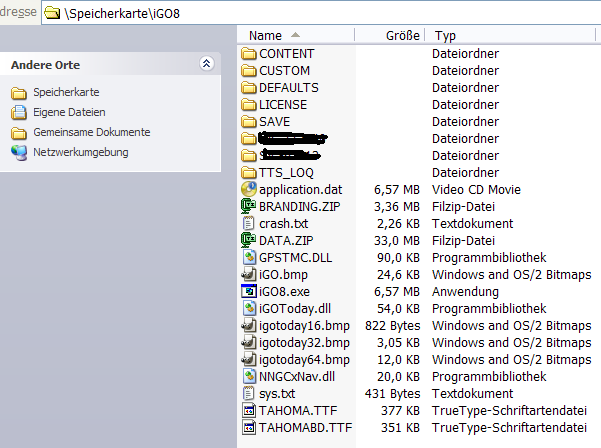
Task: Click the Eigene Dateien documents icon
Action: pyautogui.click(x=19, y=112)
